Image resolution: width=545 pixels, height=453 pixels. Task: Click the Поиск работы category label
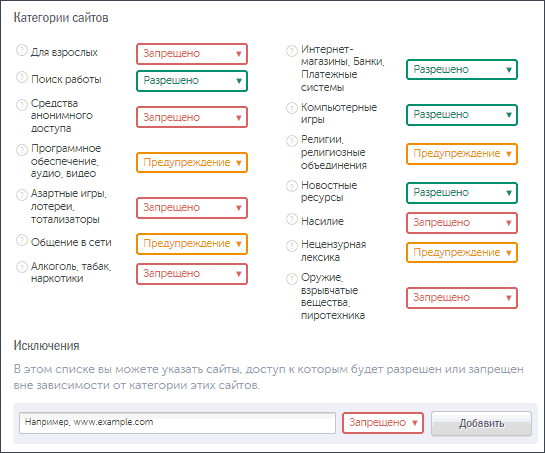tap(66, 79)
